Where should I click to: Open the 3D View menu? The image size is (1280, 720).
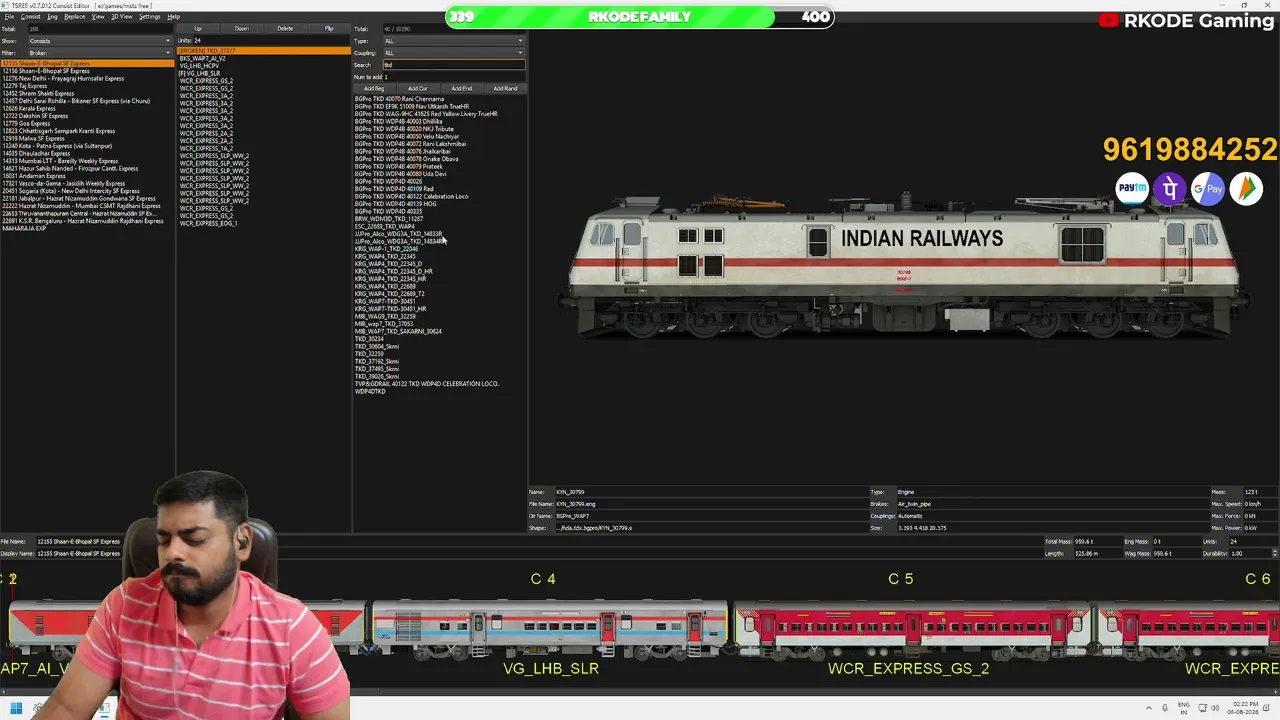[121, 17]
